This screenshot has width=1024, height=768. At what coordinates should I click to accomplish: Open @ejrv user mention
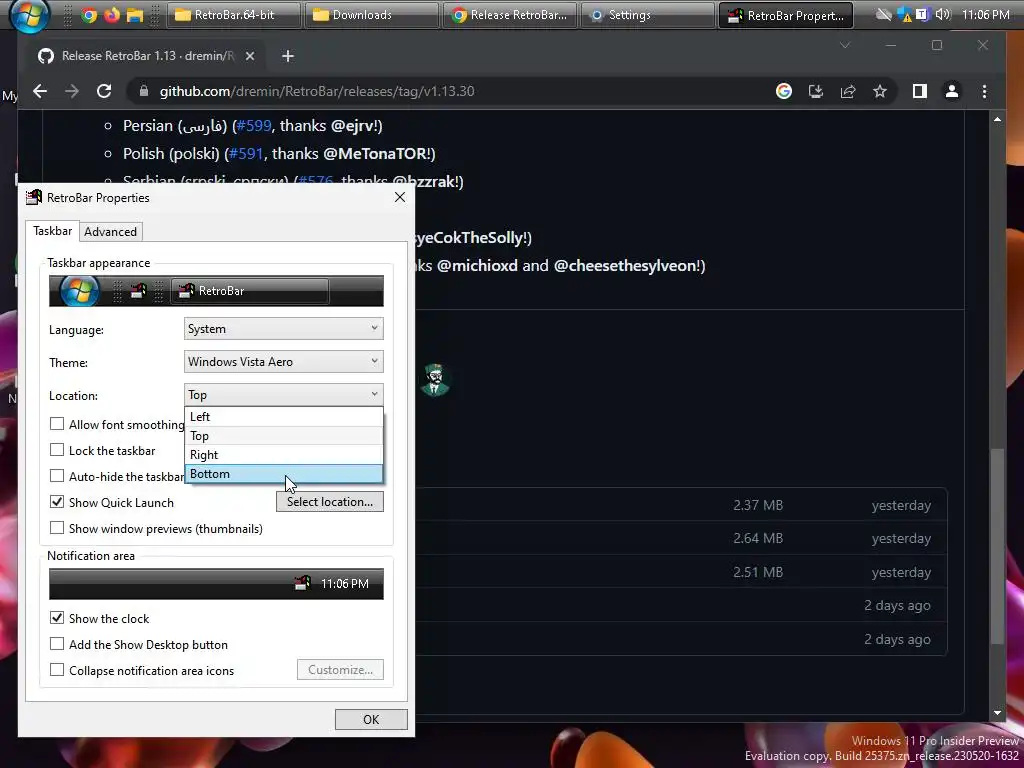[x=353, y=125]
